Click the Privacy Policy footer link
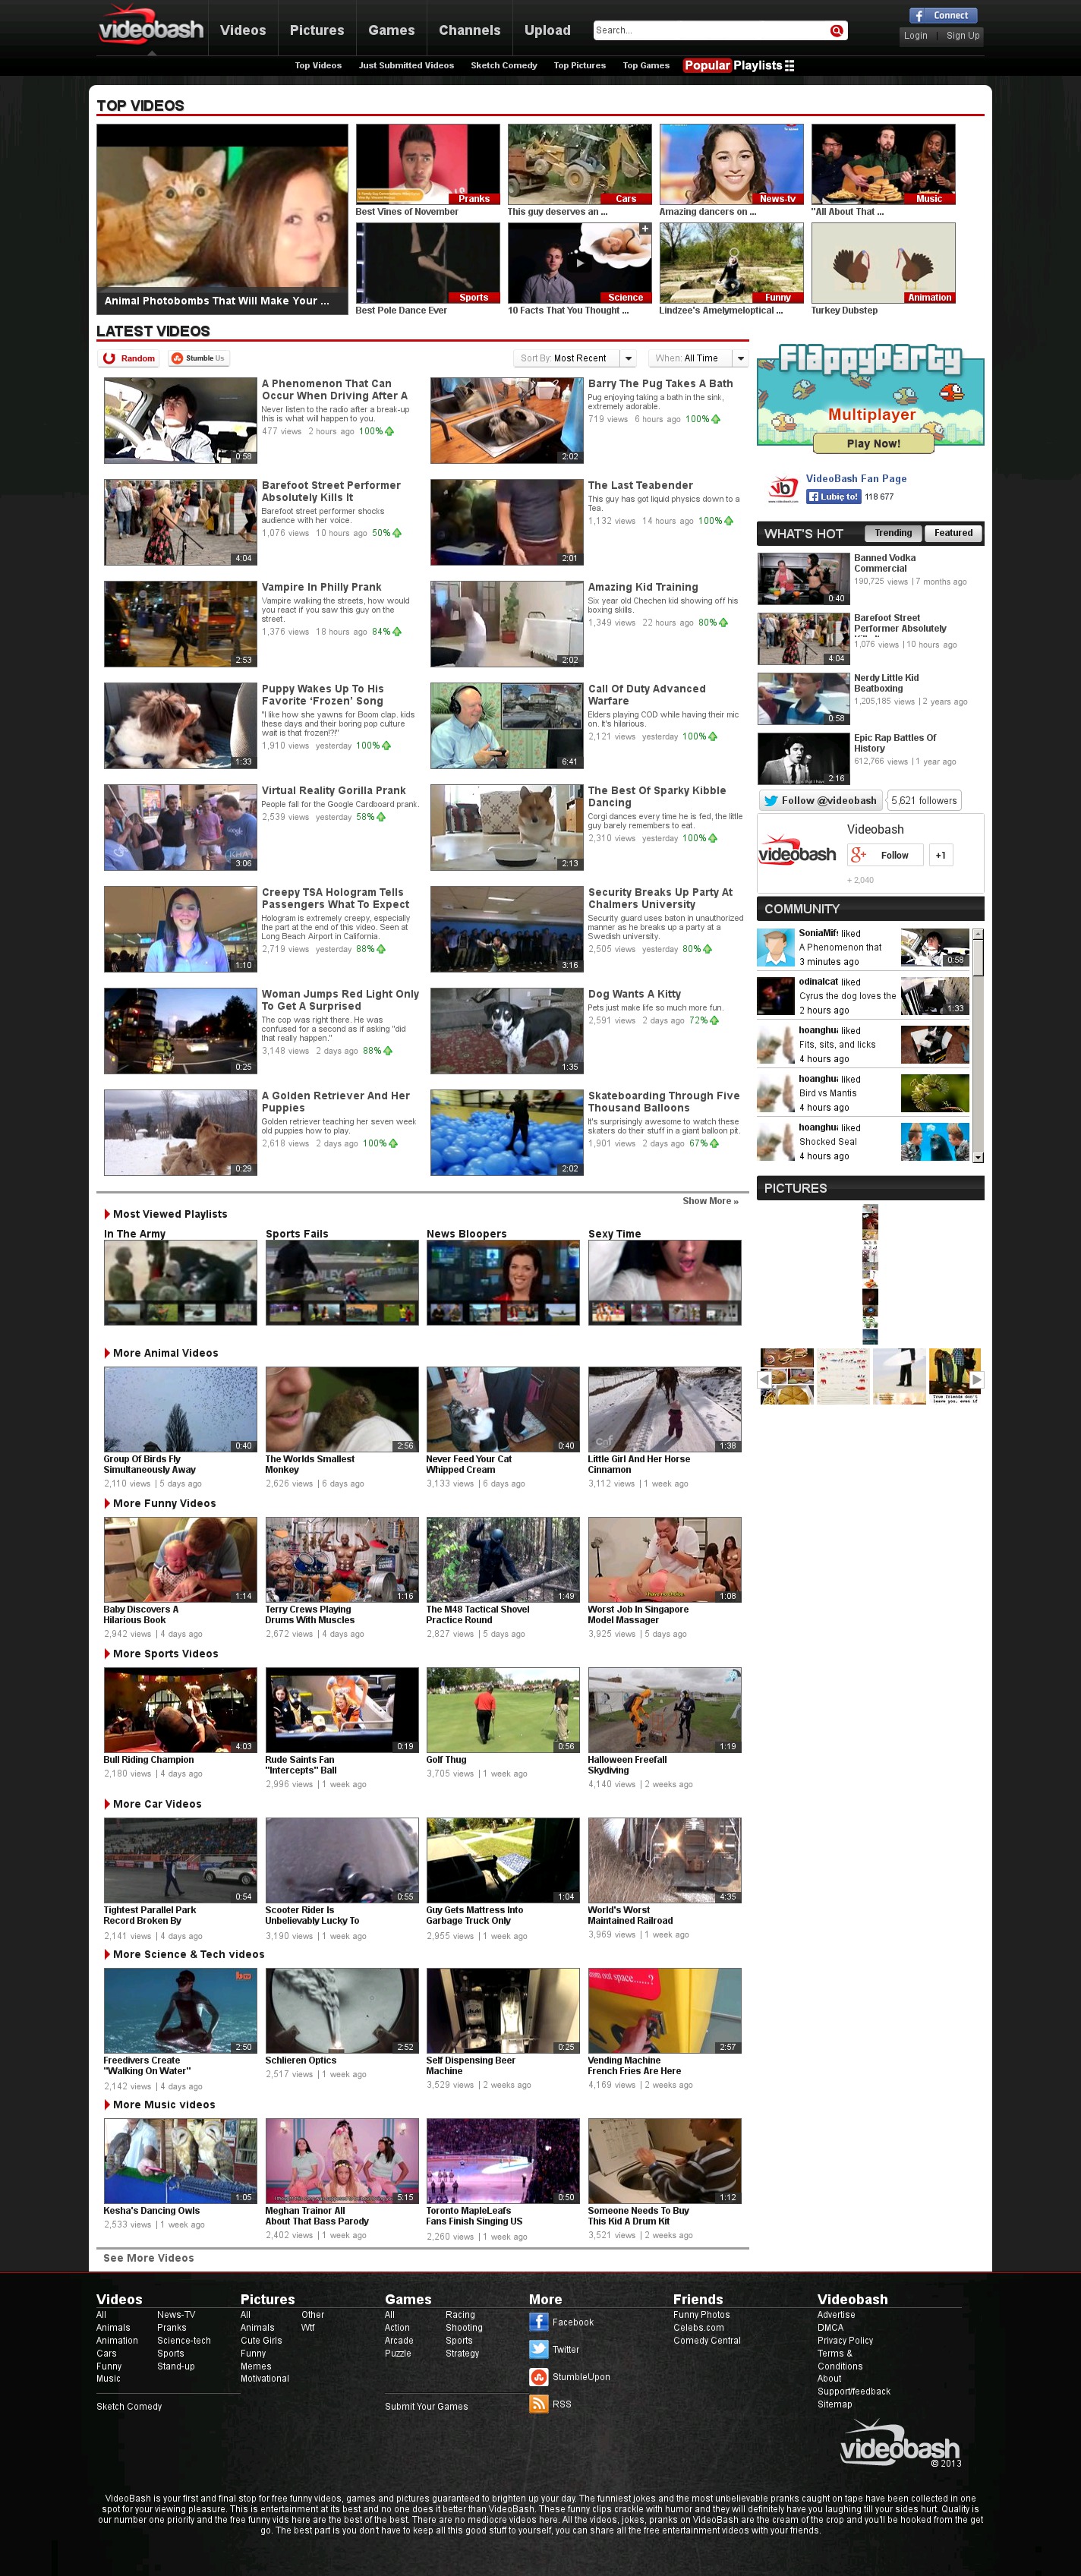 tap(845, 2340)
